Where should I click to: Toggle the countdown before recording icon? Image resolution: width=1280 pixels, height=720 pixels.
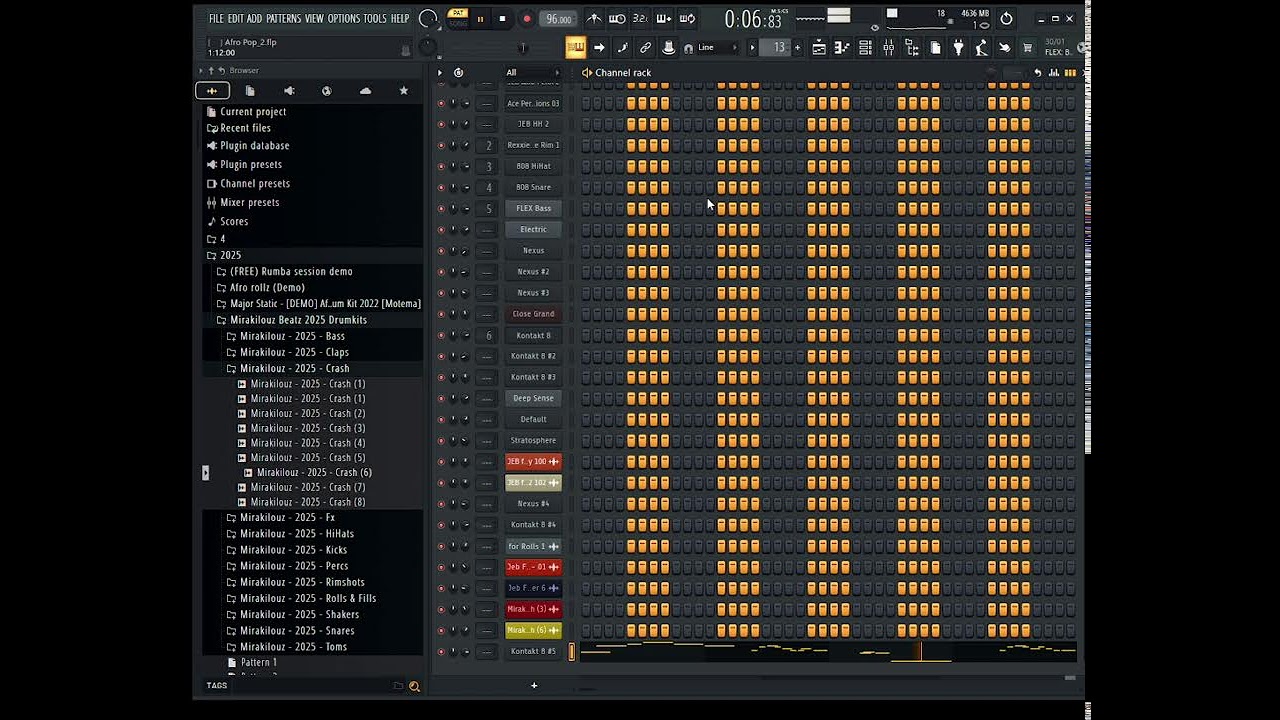pos(640,19)
